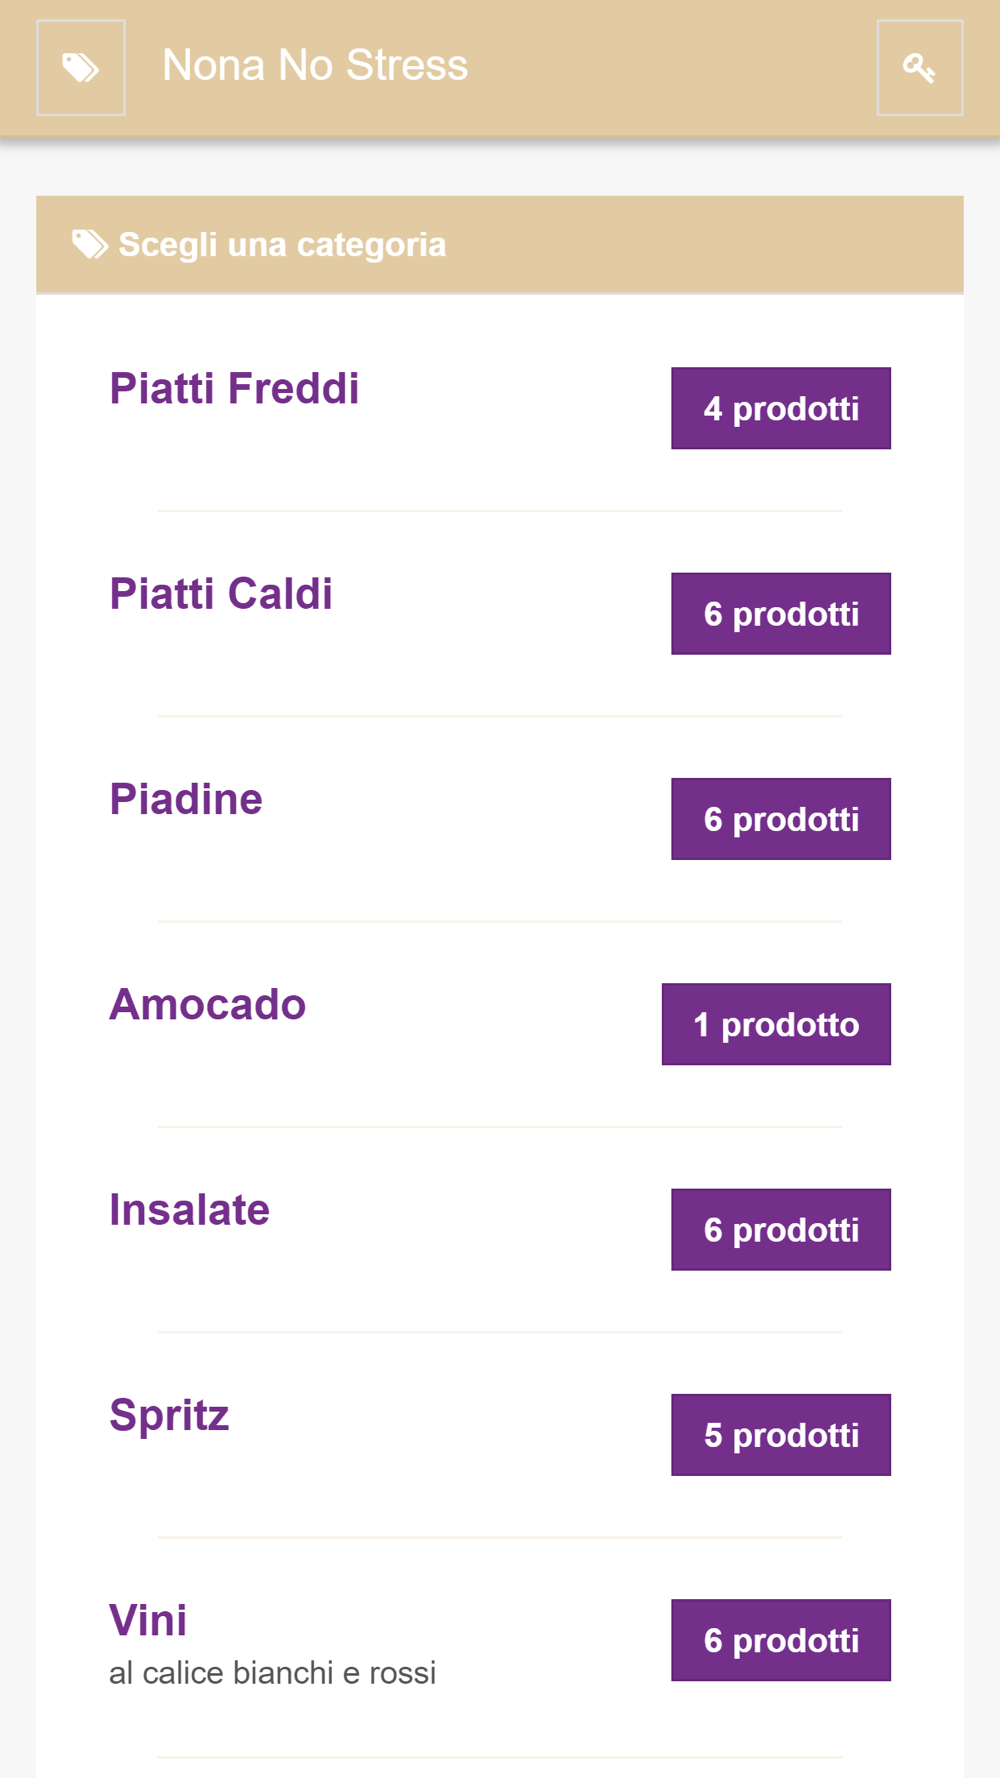Image resolution: width=1000 pixels, height=1778 pixels.
Task: Go to the Insalate category
Action: click(x=189, y=1210)
